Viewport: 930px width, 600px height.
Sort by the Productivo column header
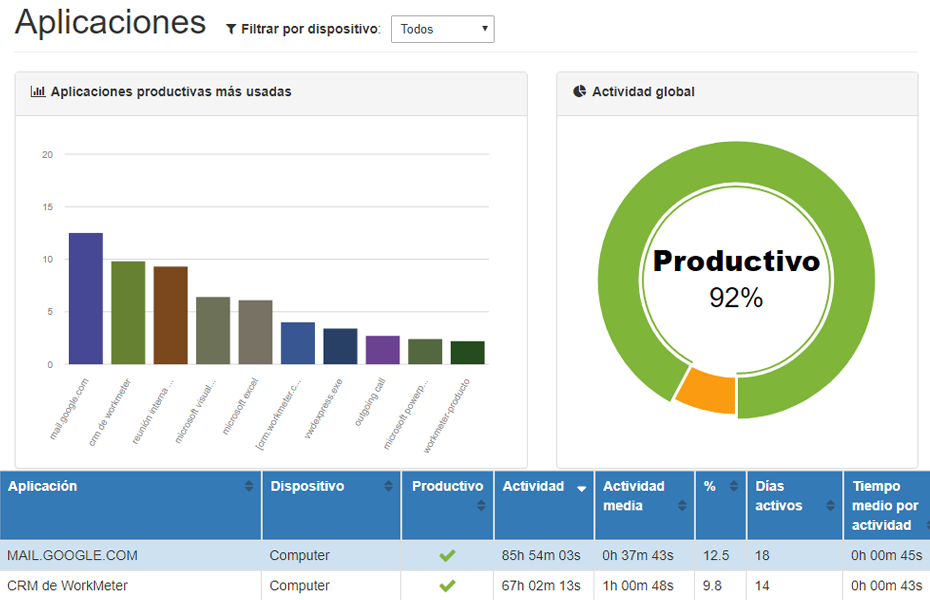[447, 487]
